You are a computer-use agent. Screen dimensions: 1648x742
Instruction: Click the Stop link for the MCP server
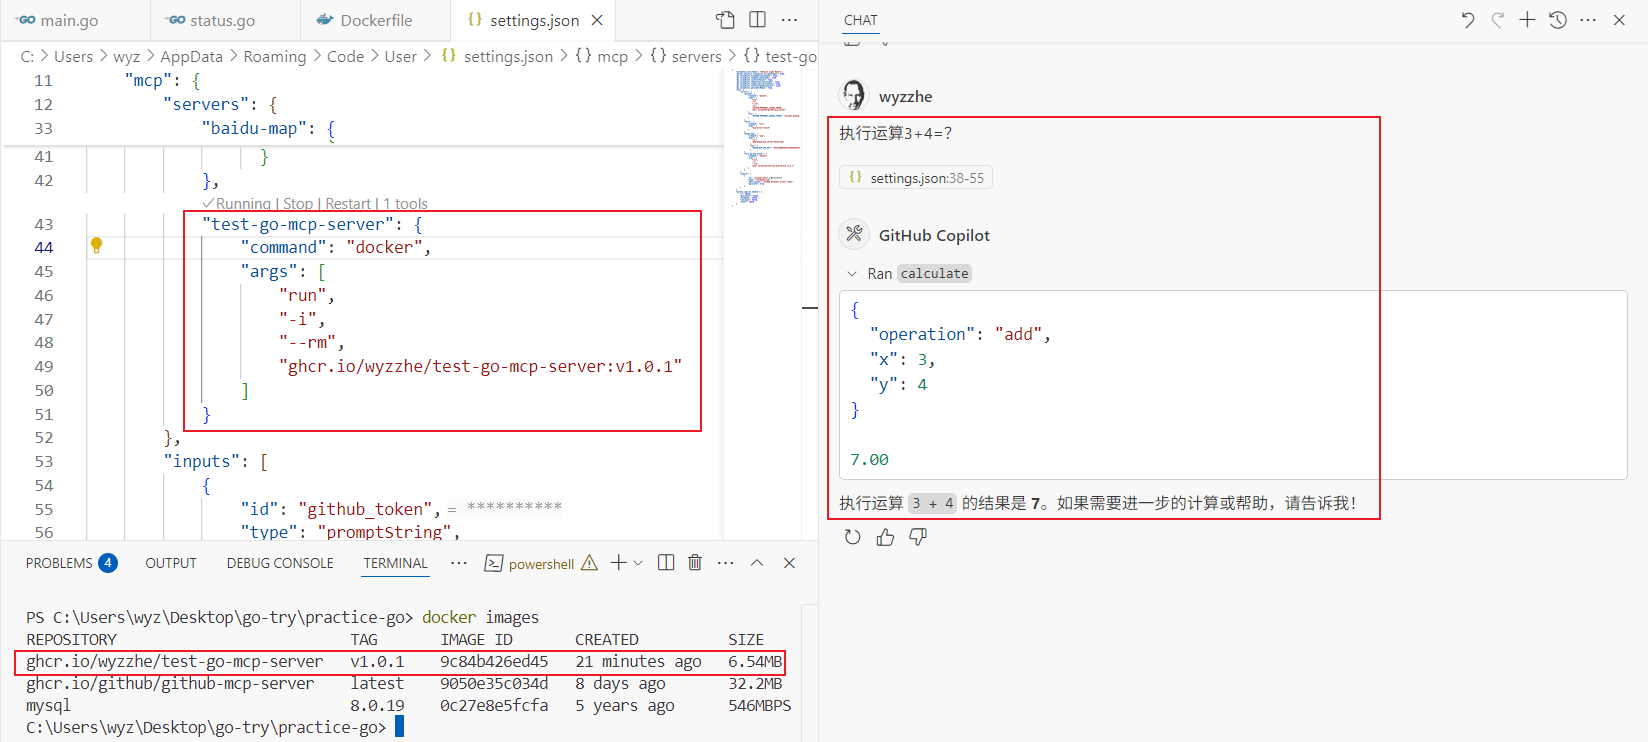tap(297, 204)
